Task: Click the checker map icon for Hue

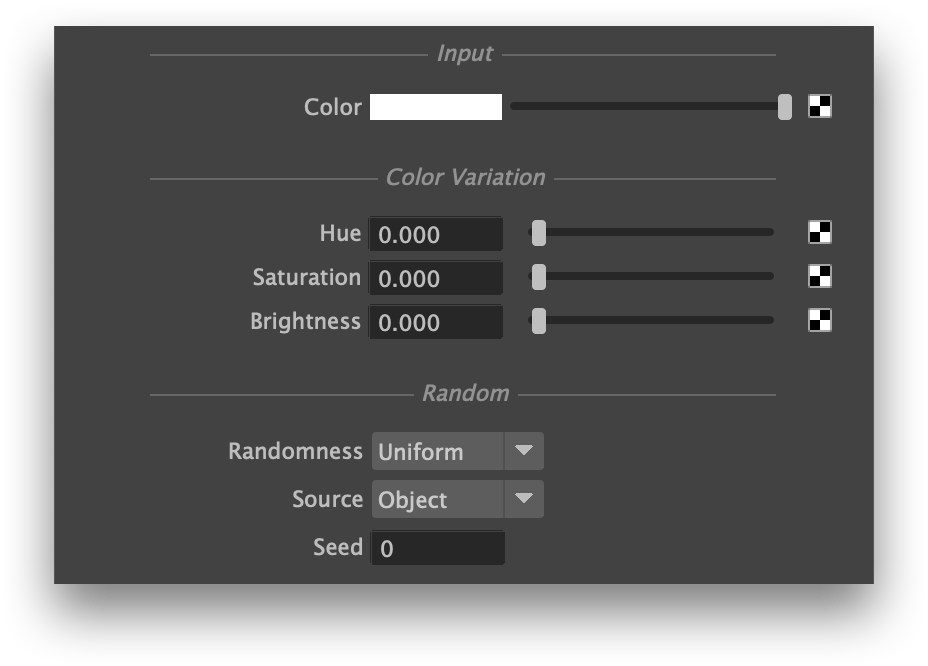Action: 820,233
